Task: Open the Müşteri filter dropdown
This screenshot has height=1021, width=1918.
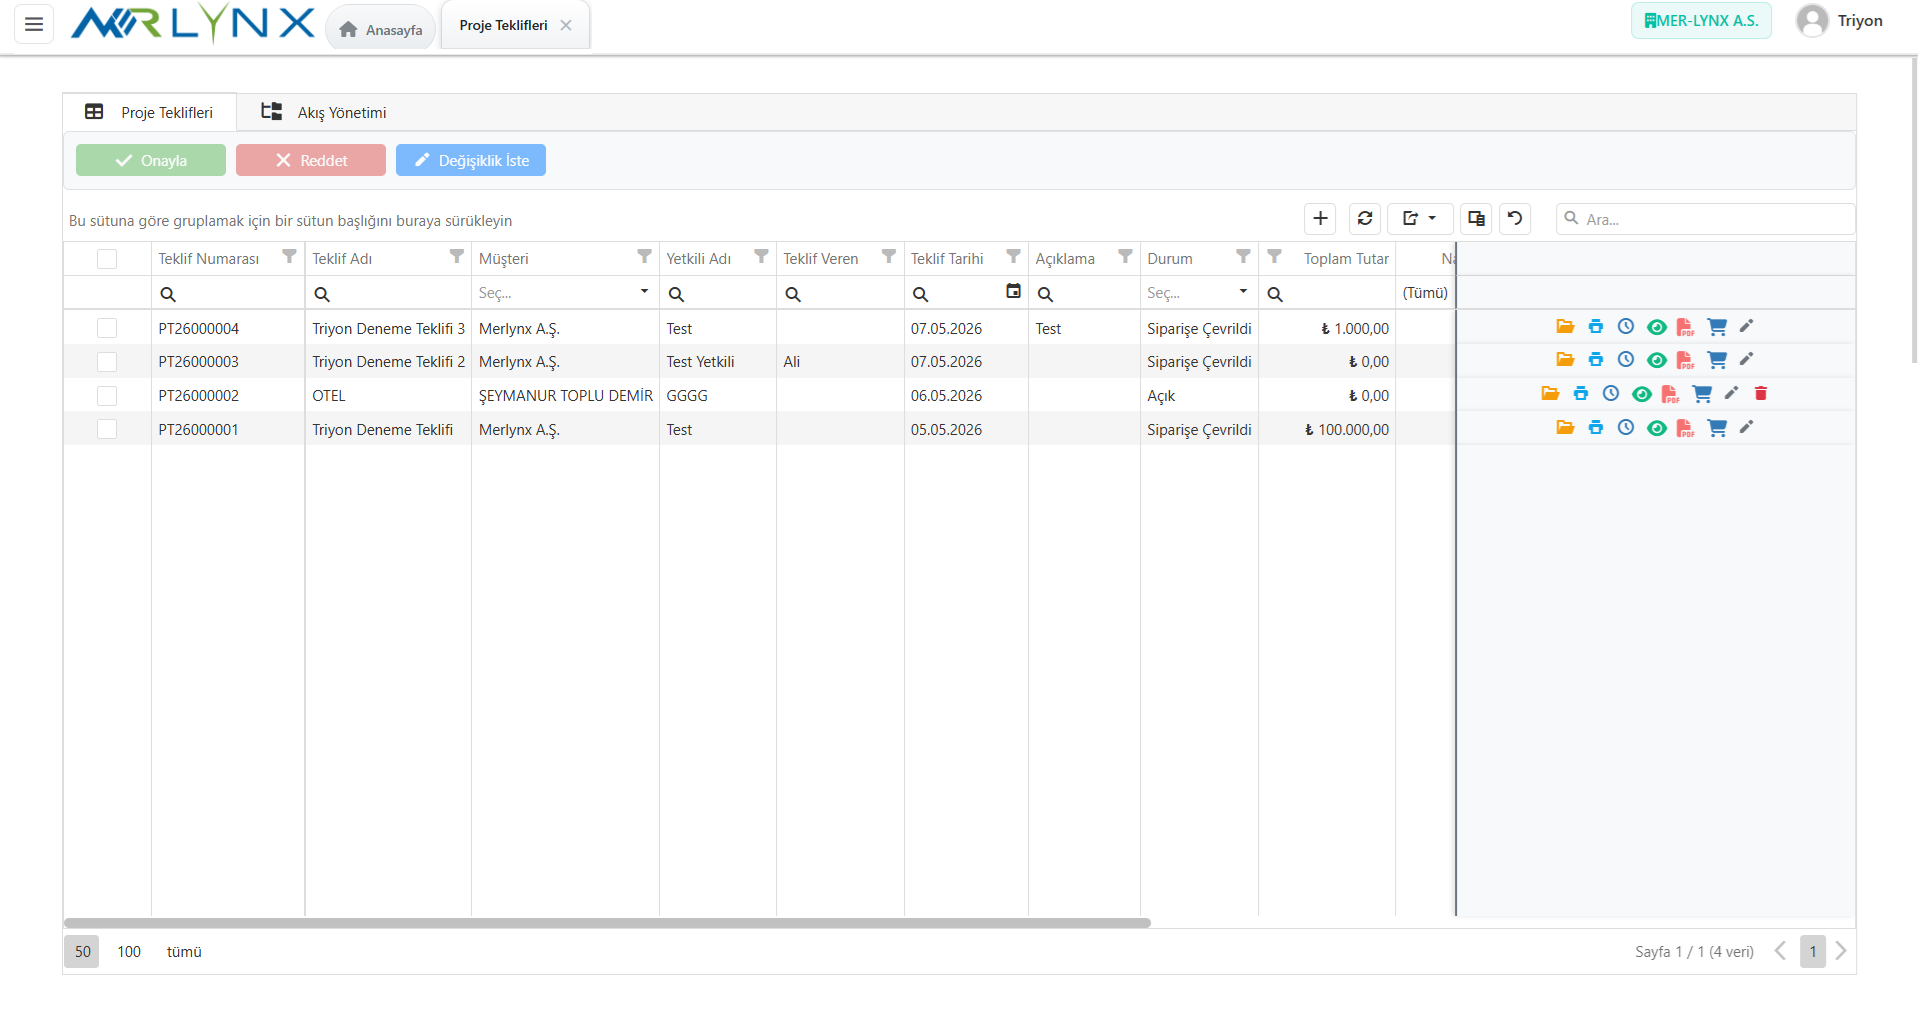Action: pyautogui.click(x=644, y=292)
